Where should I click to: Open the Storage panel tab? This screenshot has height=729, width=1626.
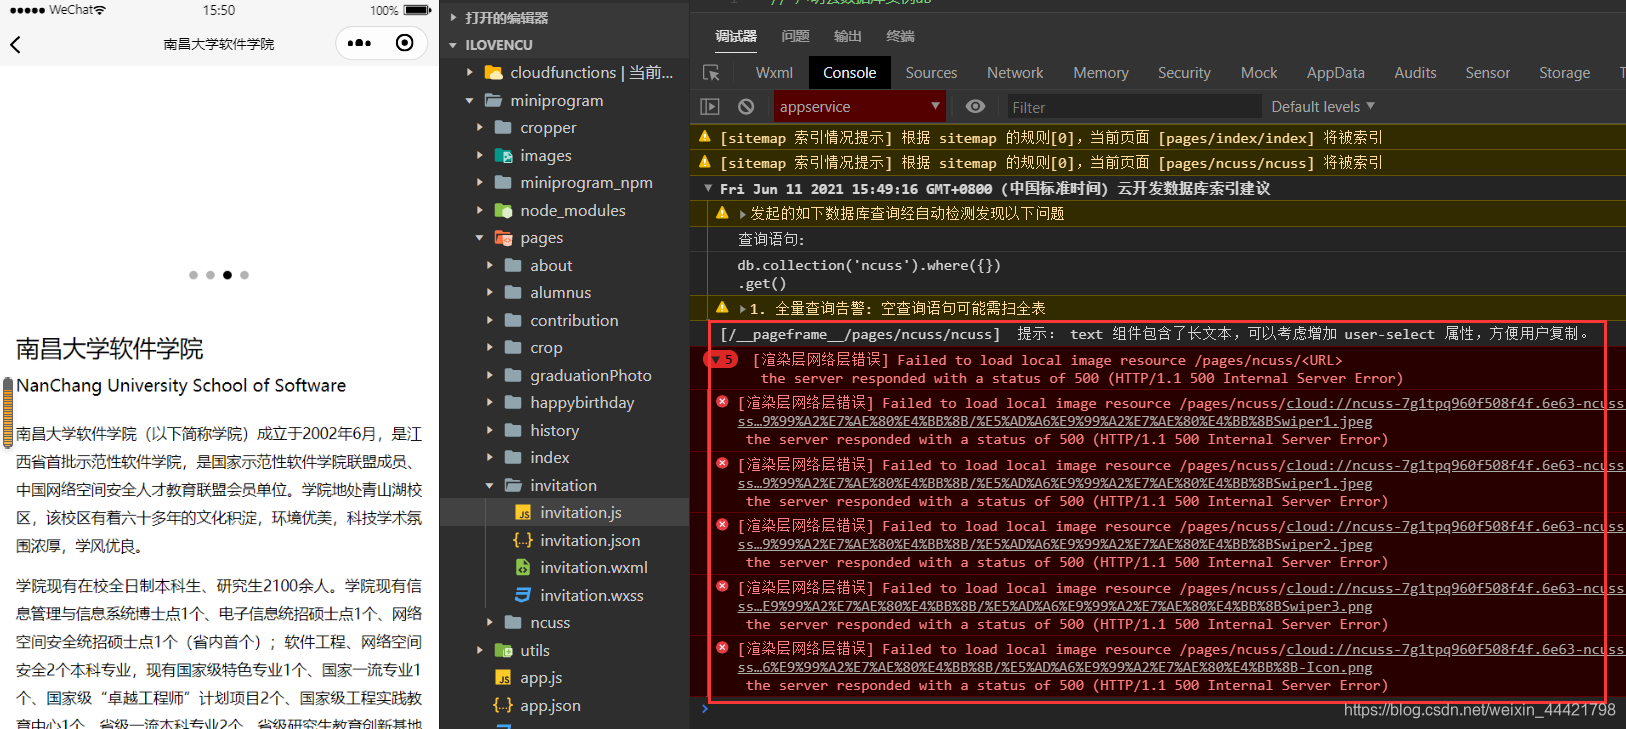(1564, 73)
